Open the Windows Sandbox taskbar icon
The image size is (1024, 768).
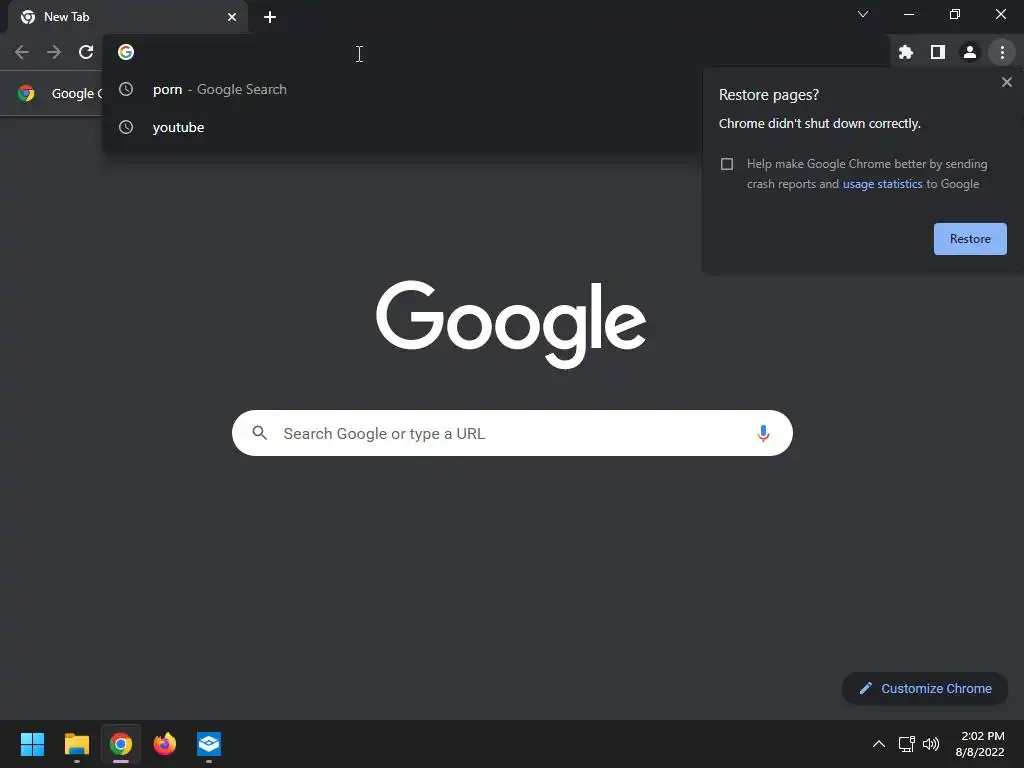coord(209,744)
